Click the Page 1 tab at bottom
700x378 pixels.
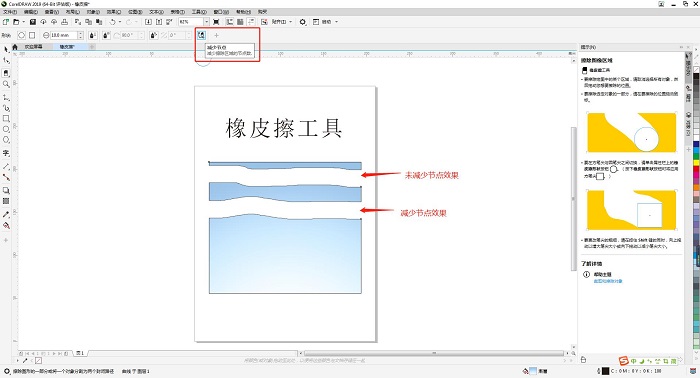point(80,353)
